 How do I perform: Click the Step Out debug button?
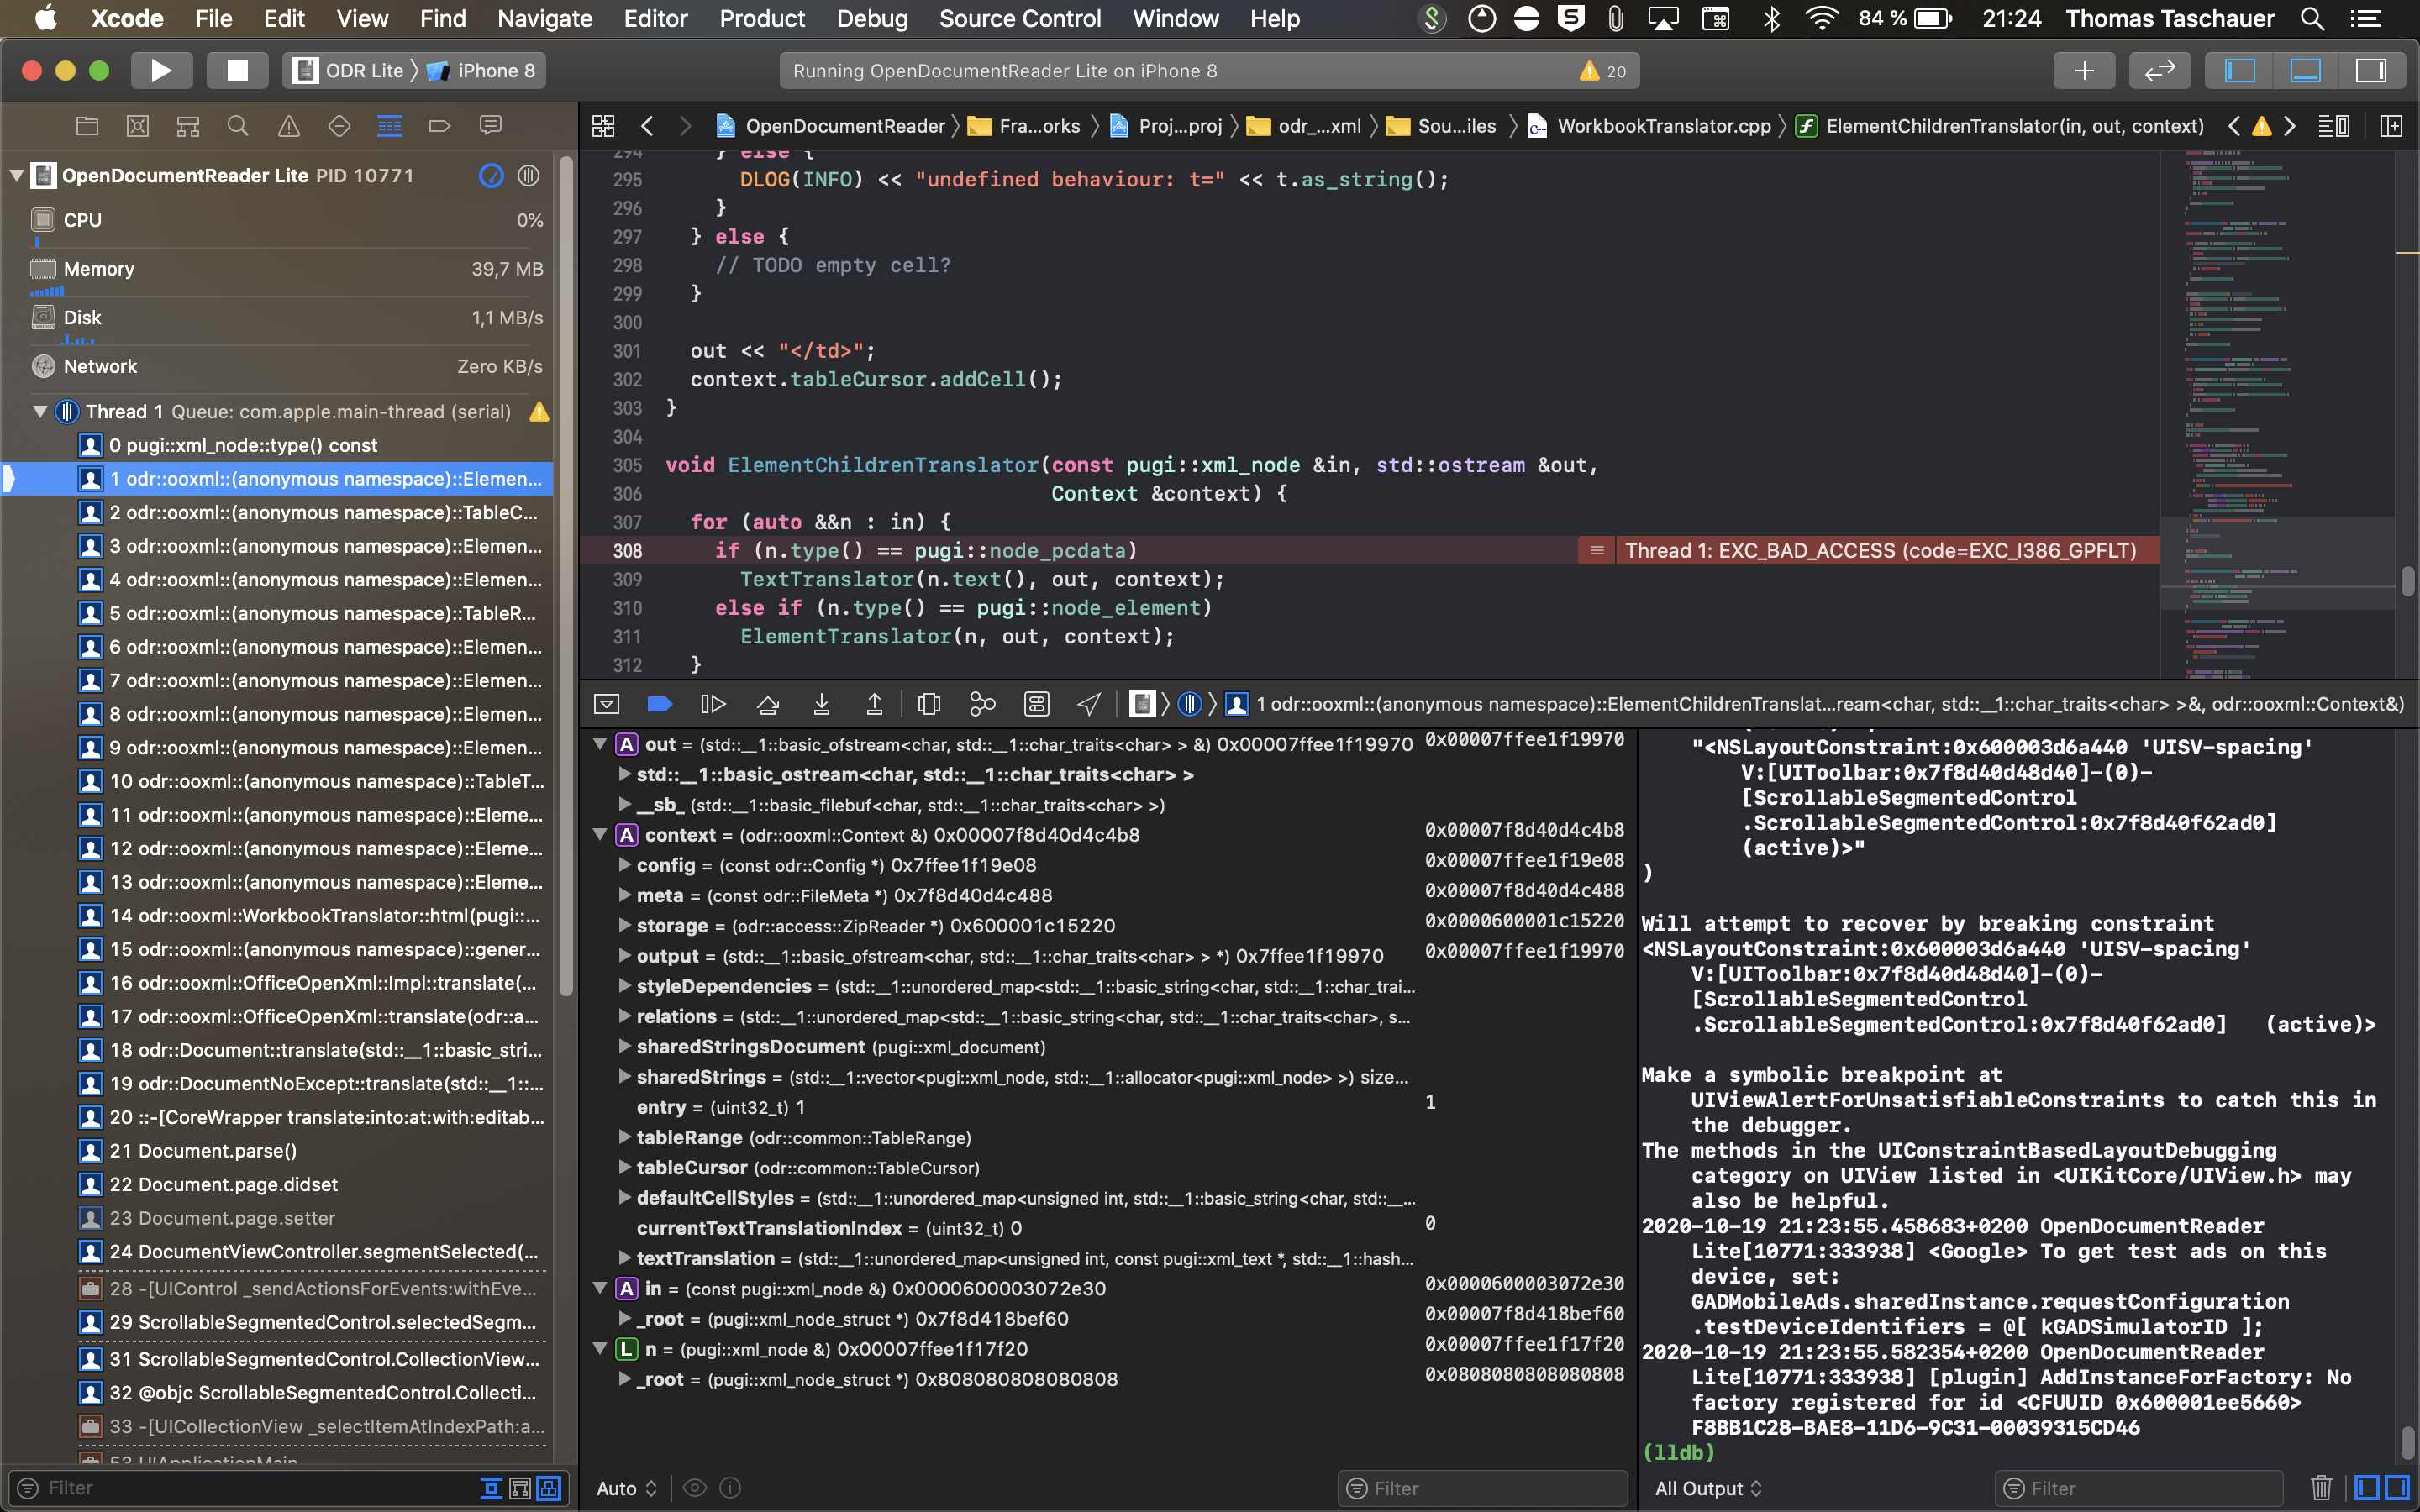[874, 704]
